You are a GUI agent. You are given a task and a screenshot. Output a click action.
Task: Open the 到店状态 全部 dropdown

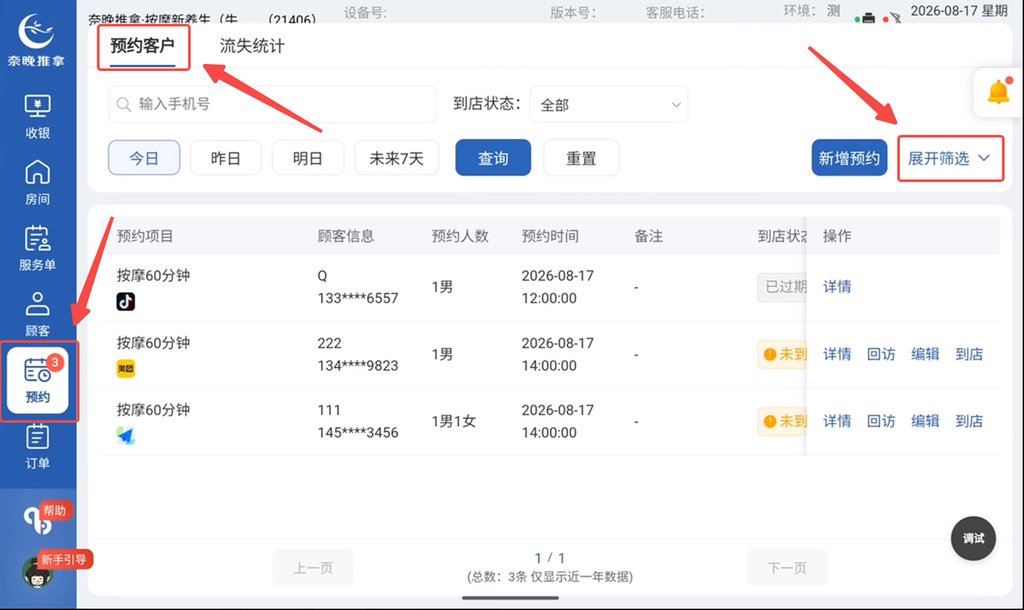click(x=609, y=104)
